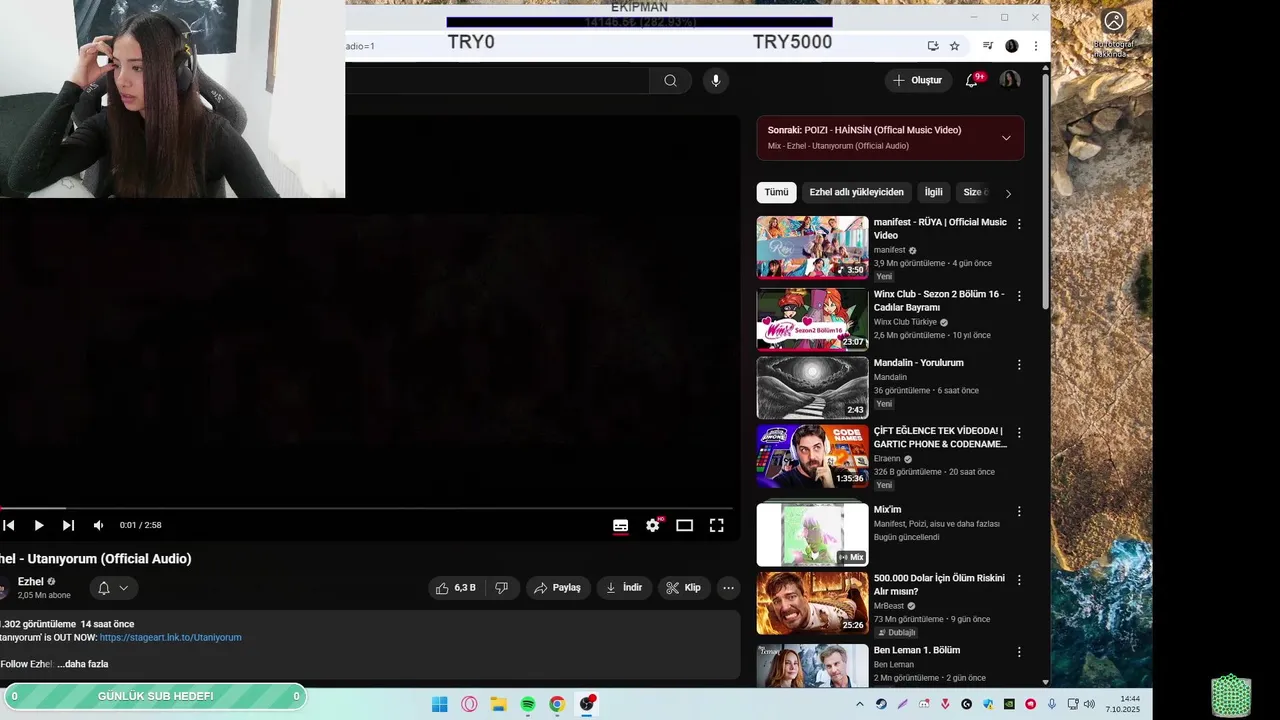Viewport: 1280px width, 720px height.
Task: Open options menu for MrBeast video
Action: tap(1019, 580)
